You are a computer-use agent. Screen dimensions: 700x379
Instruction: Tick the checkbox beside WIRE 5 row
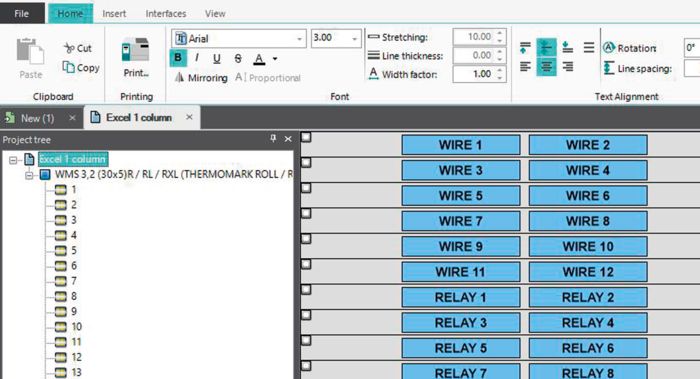[x=306, y=188]
